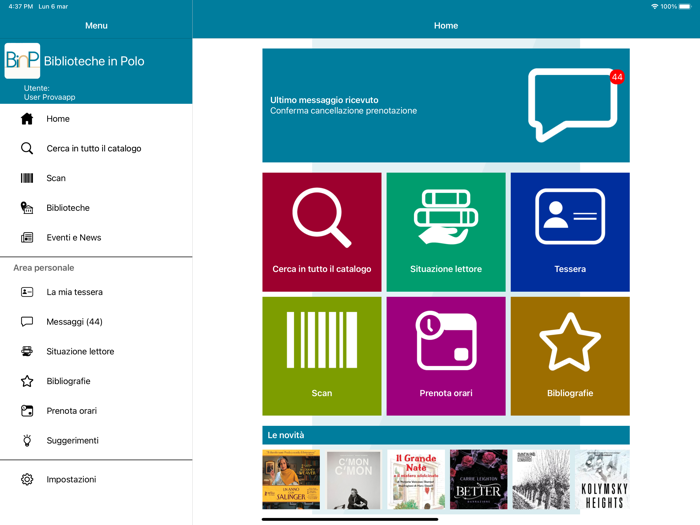Click the large message bubble icon in banner
The image size is (700, 525).
tap(572, 105)
